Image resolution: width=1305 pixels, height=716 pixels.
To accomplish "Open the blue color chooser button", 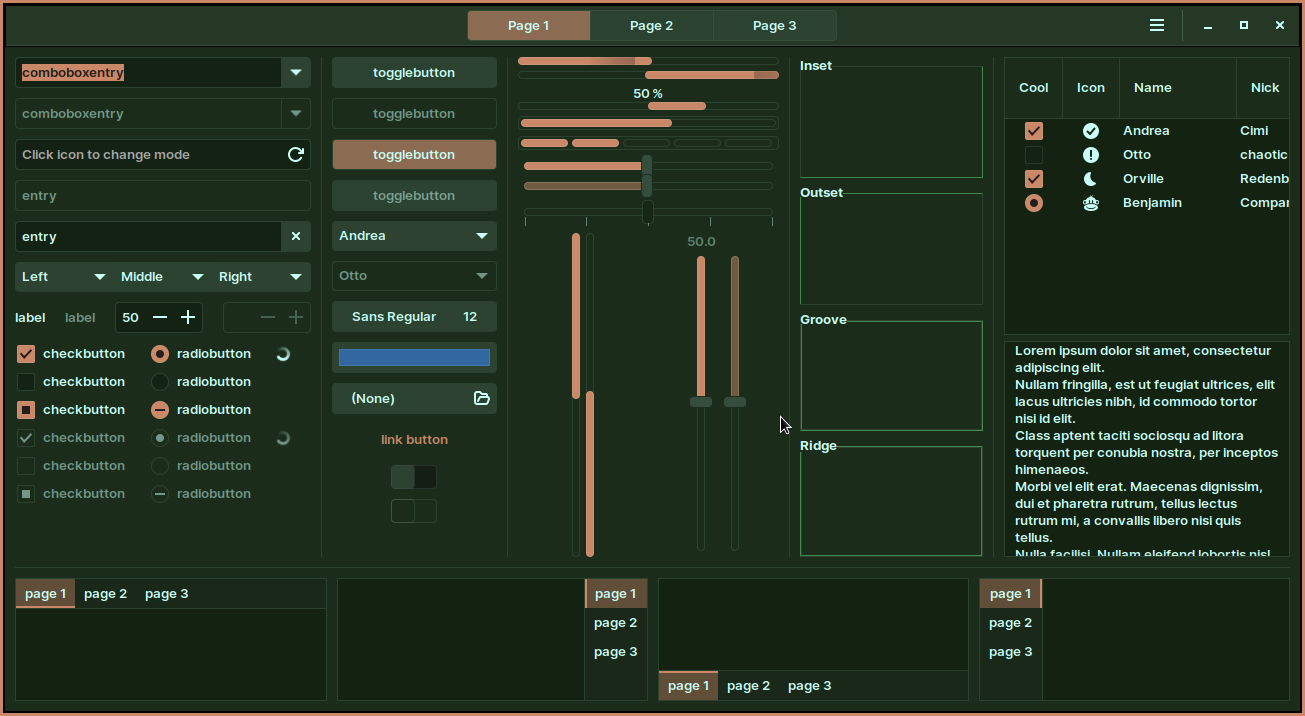I will [x=414, y=357].
